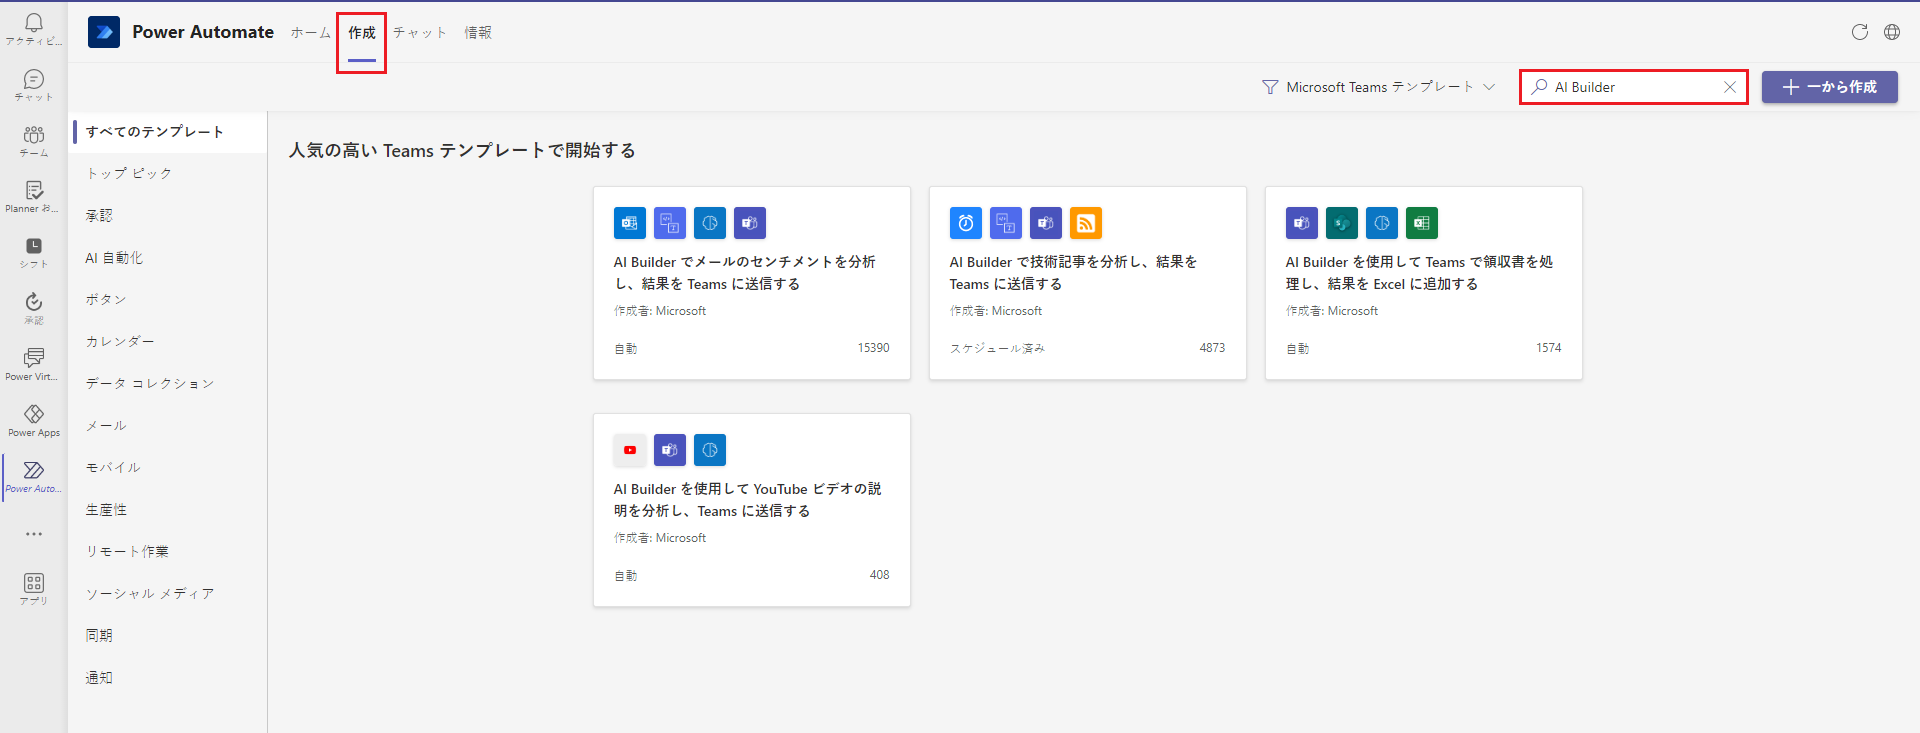Viewport: 1920px width, 733px height.
Task: Click the 一から作成 button
Action: pos(1829,87)
